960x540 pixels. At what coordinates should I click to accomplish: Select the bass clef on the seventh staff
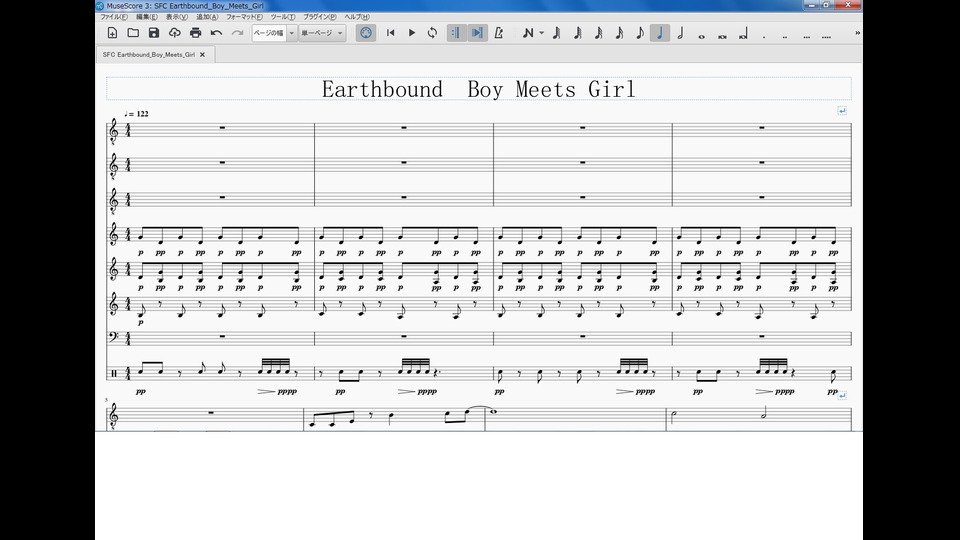[113, 336]
